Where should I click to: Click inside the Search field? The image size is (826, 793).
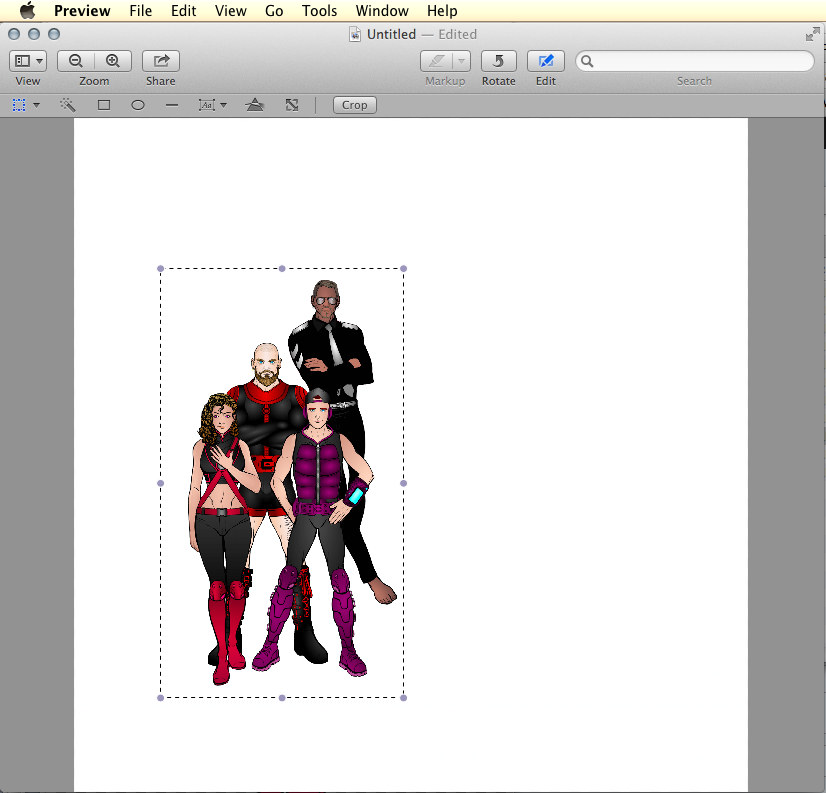702,61
